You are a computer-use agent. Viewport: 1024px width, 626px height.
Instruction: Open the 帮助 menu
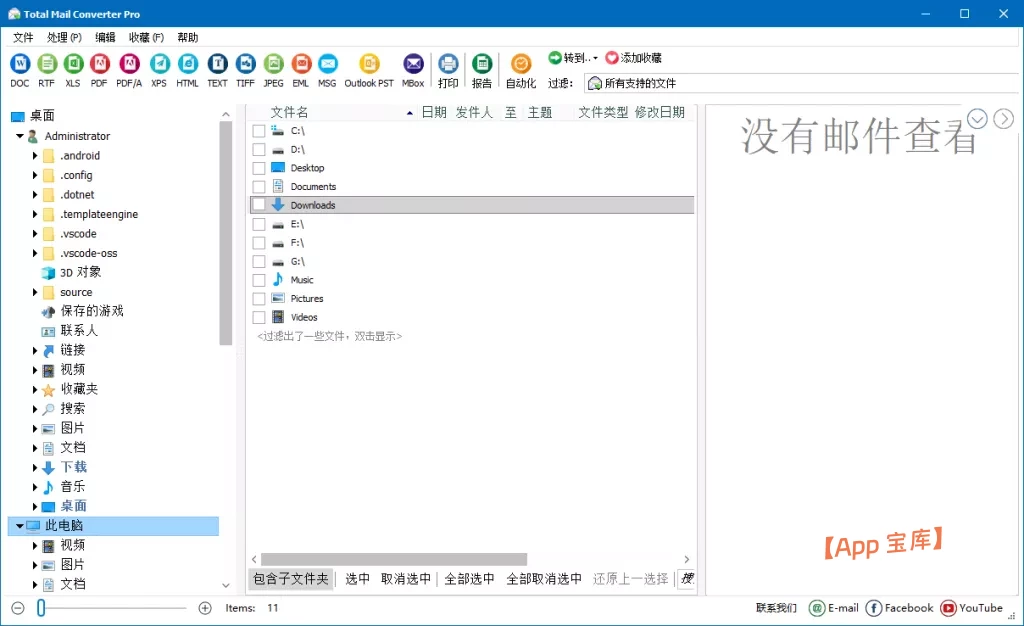coord(187,37)
